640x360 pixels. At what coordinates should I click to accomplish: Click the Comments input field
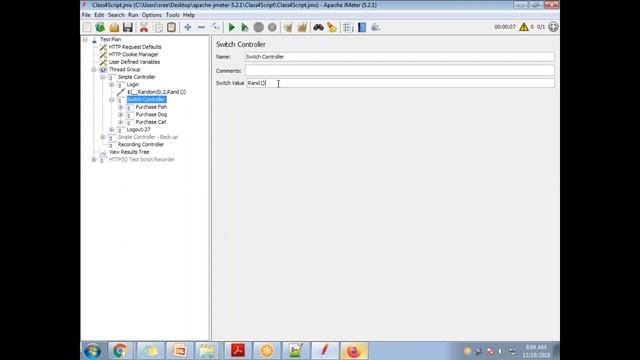click(x=400, y=71)
